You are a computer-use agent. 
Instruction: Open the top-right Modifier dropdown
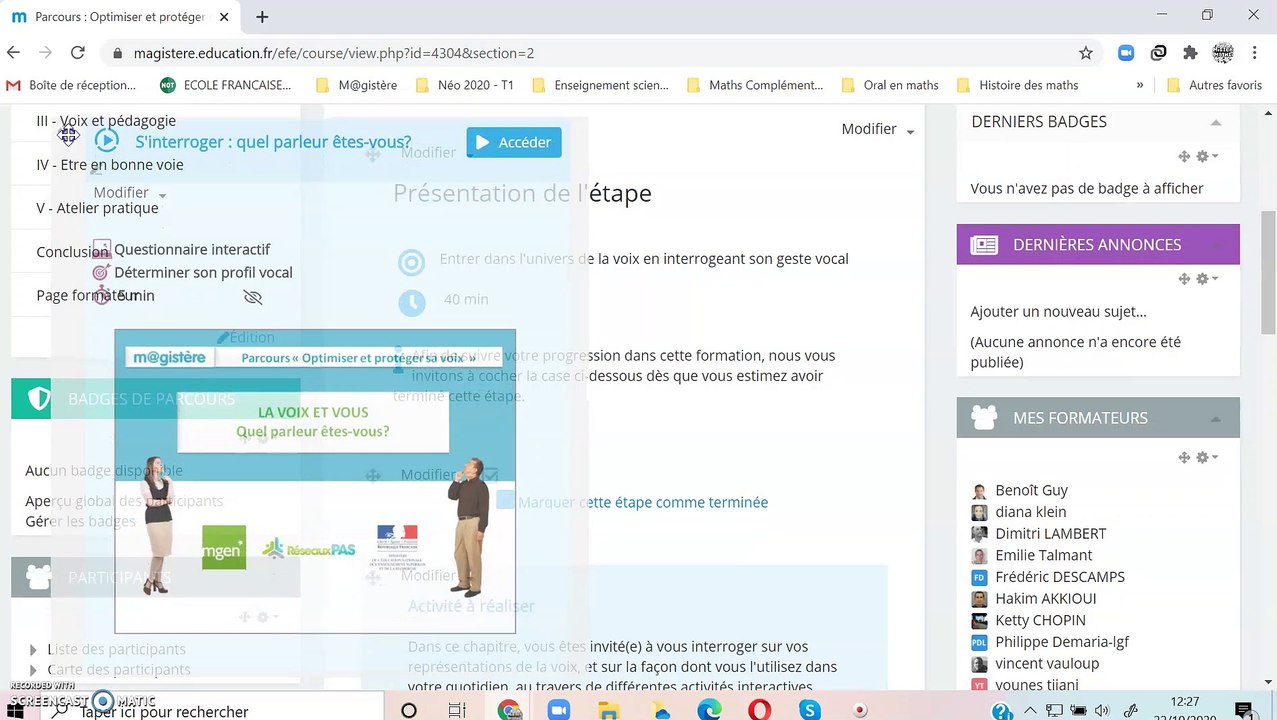tap(878, 129)
